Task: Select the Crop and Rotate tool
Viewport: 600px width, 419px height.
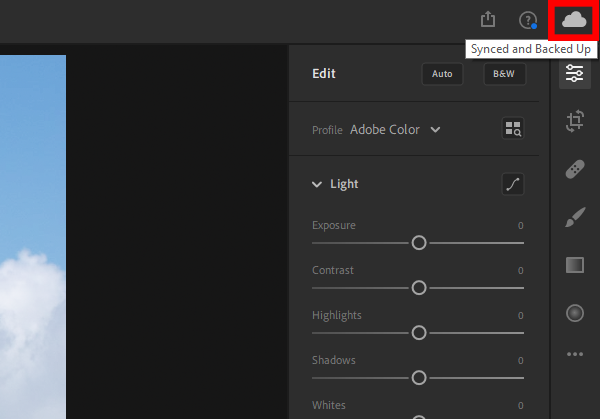Action: [x=574, y=122]
